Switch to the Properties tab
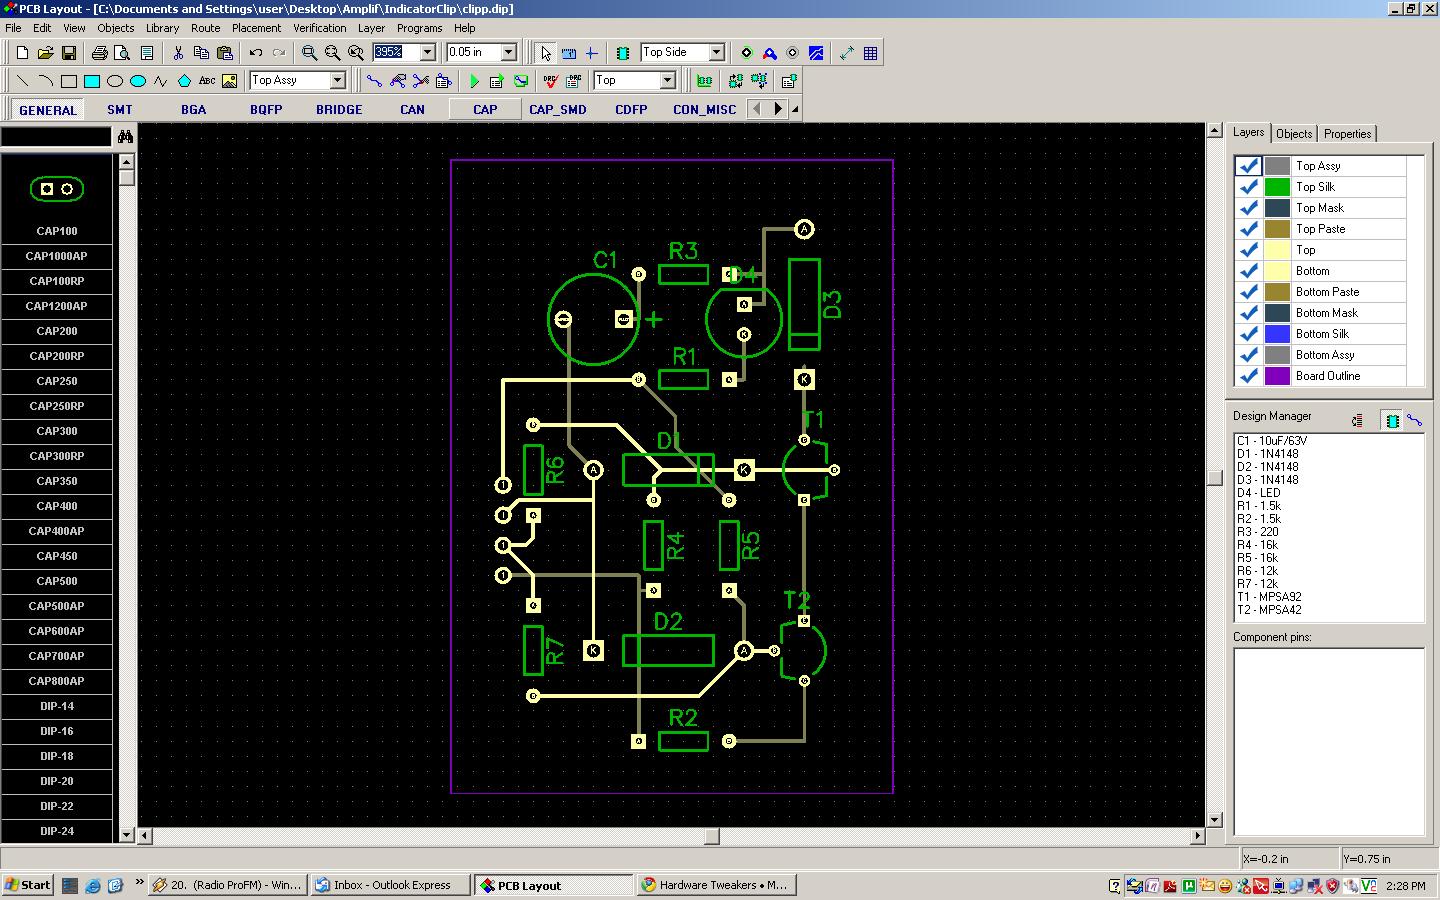 [1347, 134]
